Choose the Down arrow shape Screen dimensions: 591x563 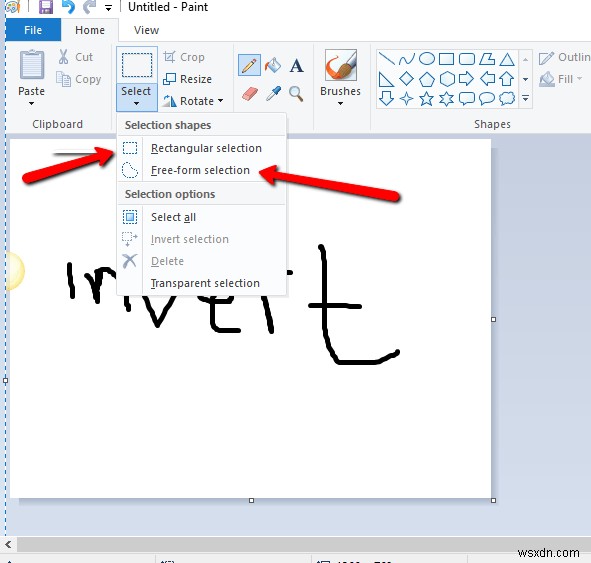(386, 98)
